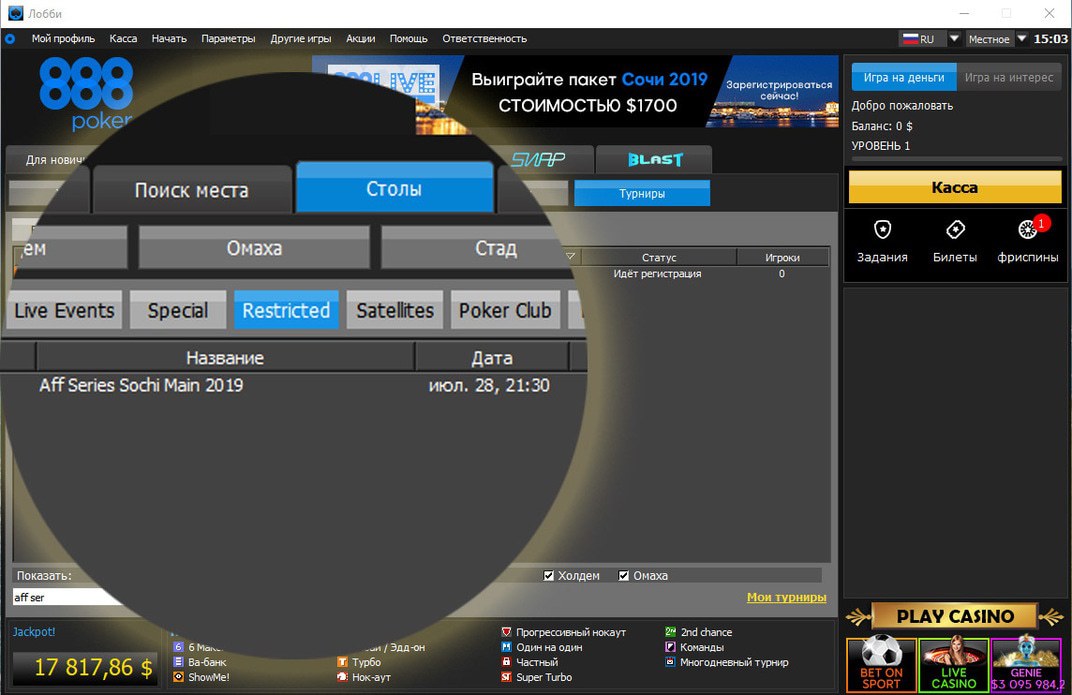Open the RU language dropdown
The height and width of the screenshot is (695, 1072).
point(926,39)
